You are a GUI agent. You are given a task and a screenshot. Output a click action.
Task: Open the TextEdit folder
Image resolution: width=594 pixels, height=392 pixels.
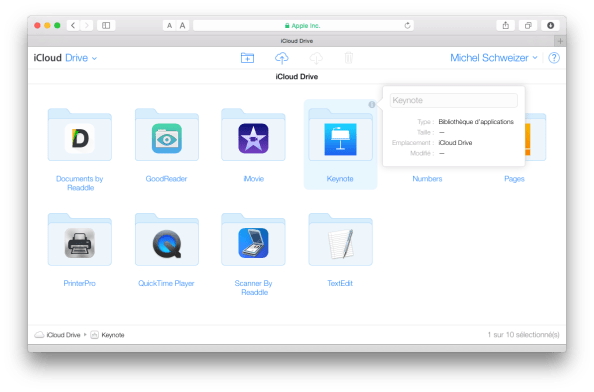coord(341,239)
